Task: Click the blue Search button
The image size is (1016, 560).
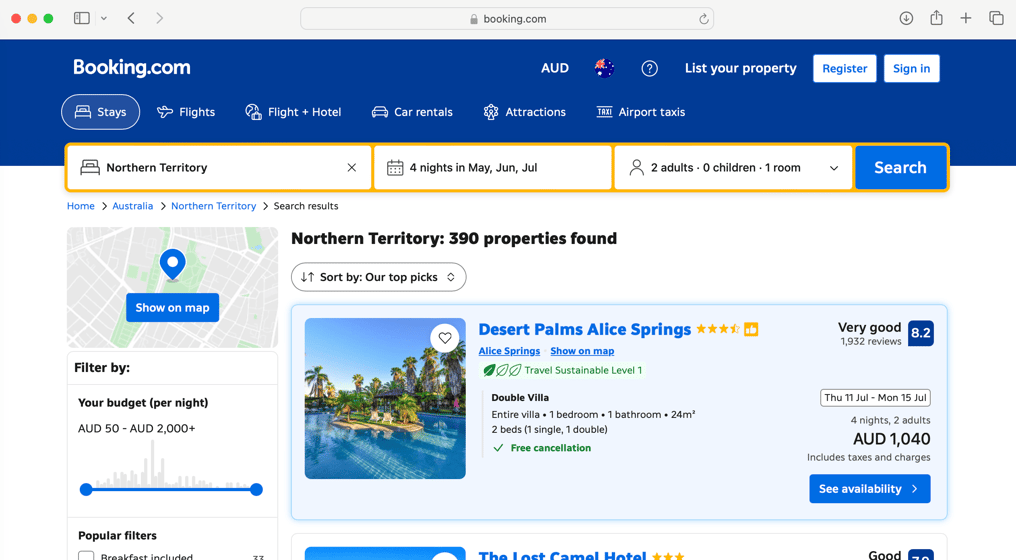Action: (x=900, y=167)
